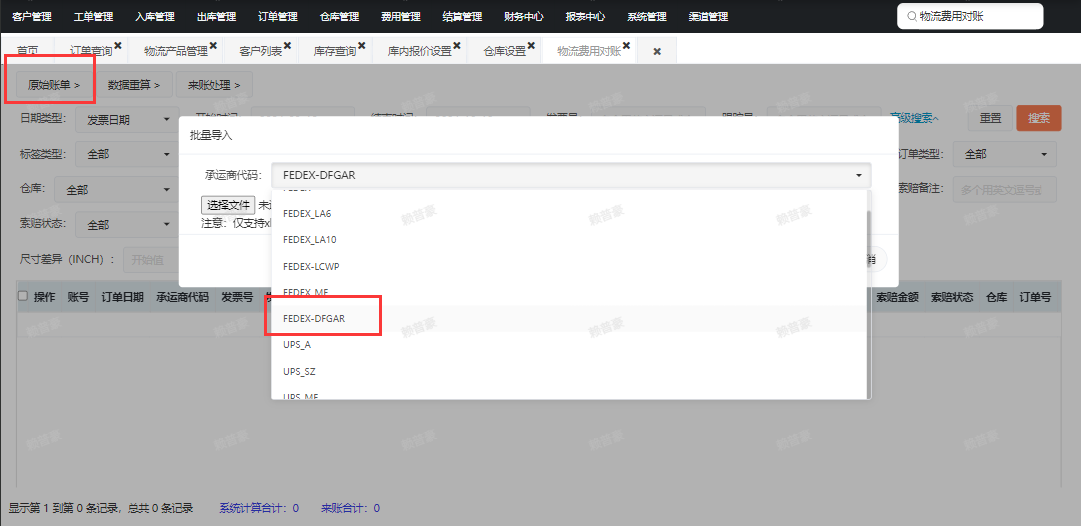Close the 客户列表 tab
Image resolution: width=1081 pixels, height=526 pixels.
(x=287, y=45)
